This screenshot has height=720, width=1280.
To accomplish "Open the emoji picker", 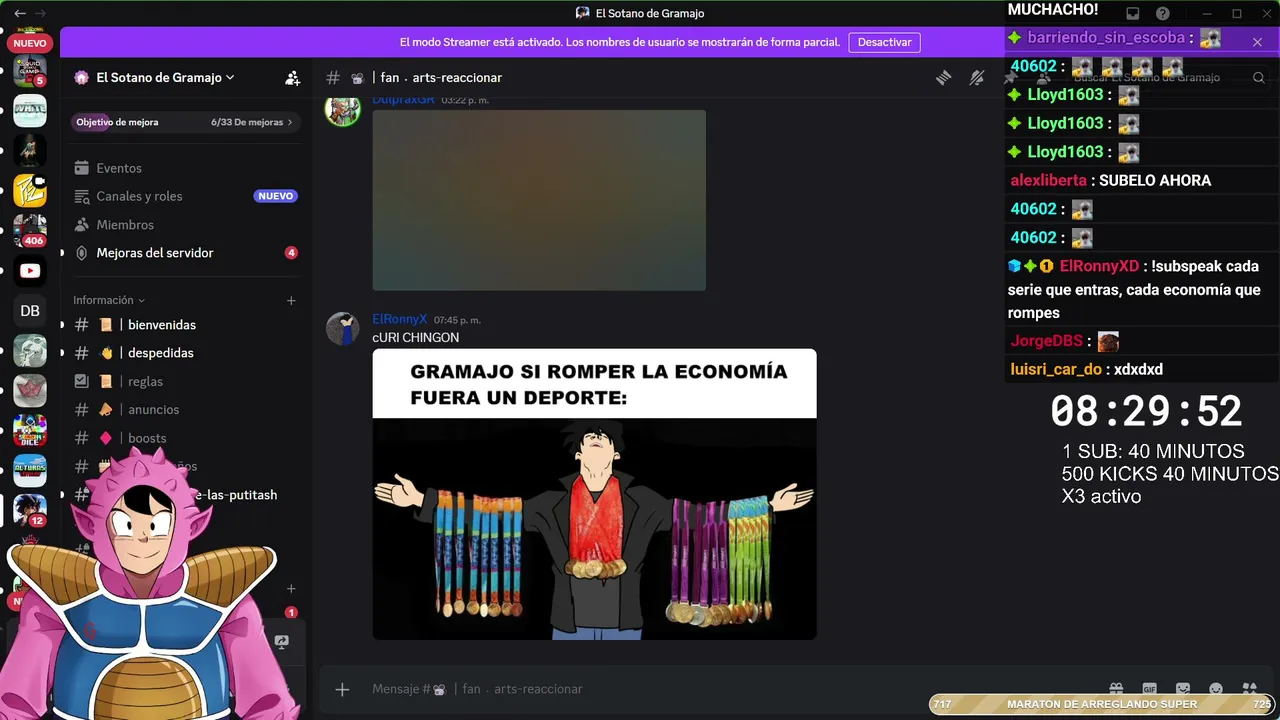I will pos(1216,689).
